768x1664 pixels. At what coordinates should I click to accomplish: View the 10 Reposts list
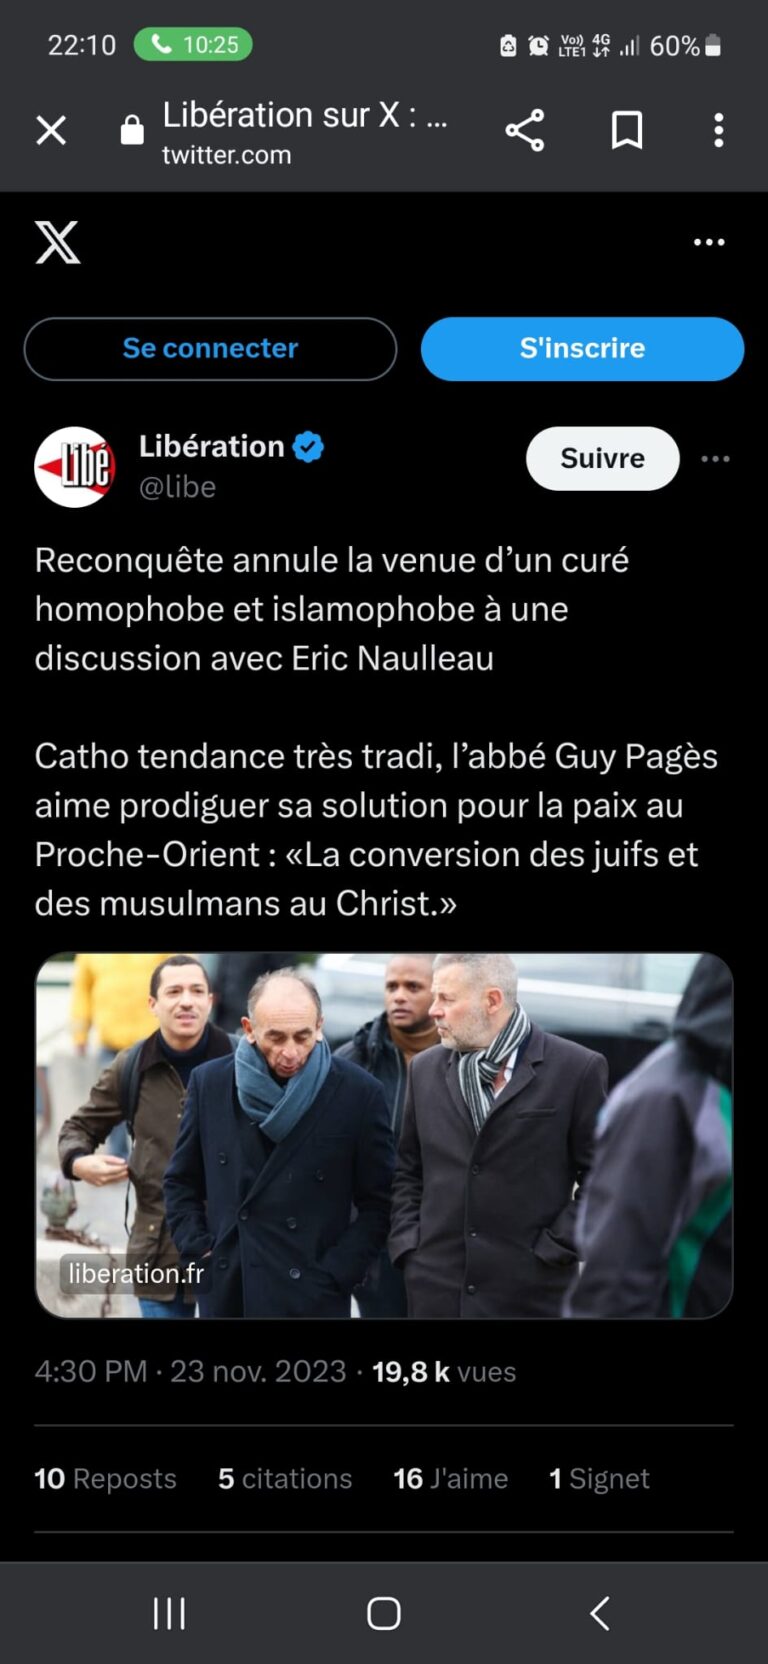(105, 1479)
